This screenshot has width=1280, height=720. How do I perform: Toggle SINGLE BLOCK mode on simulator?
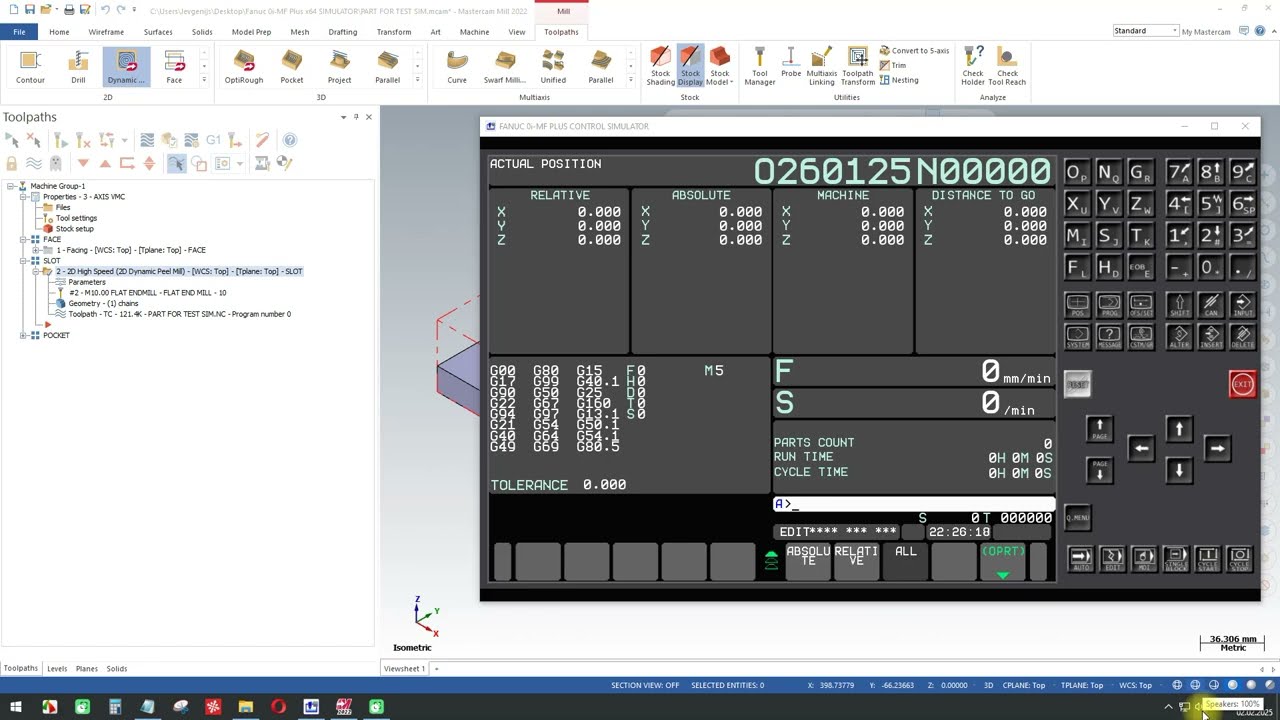click(1176, 559)
